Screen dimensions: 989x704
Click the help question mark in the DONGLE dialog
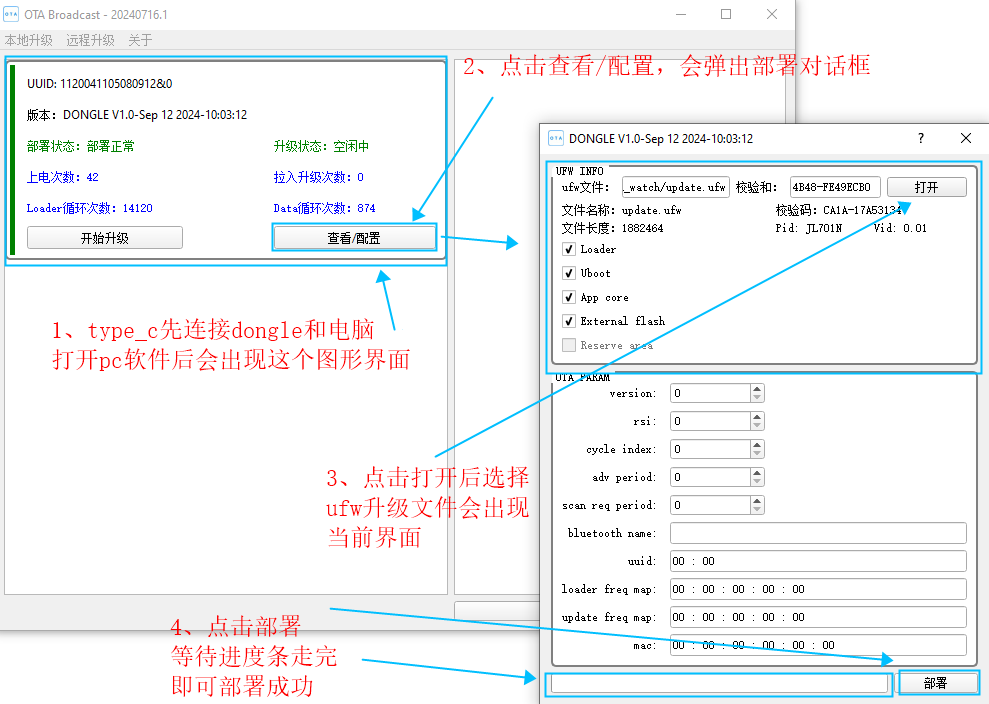921,138
